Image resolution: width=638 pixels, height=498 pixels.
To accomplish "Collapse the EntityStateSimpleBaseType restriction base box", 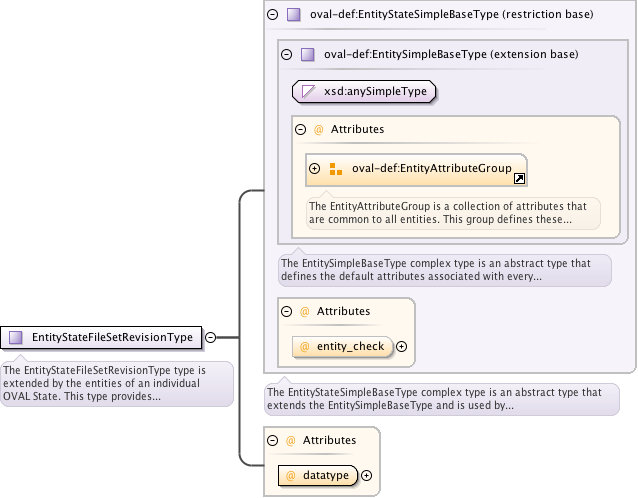I will (273, 15).
